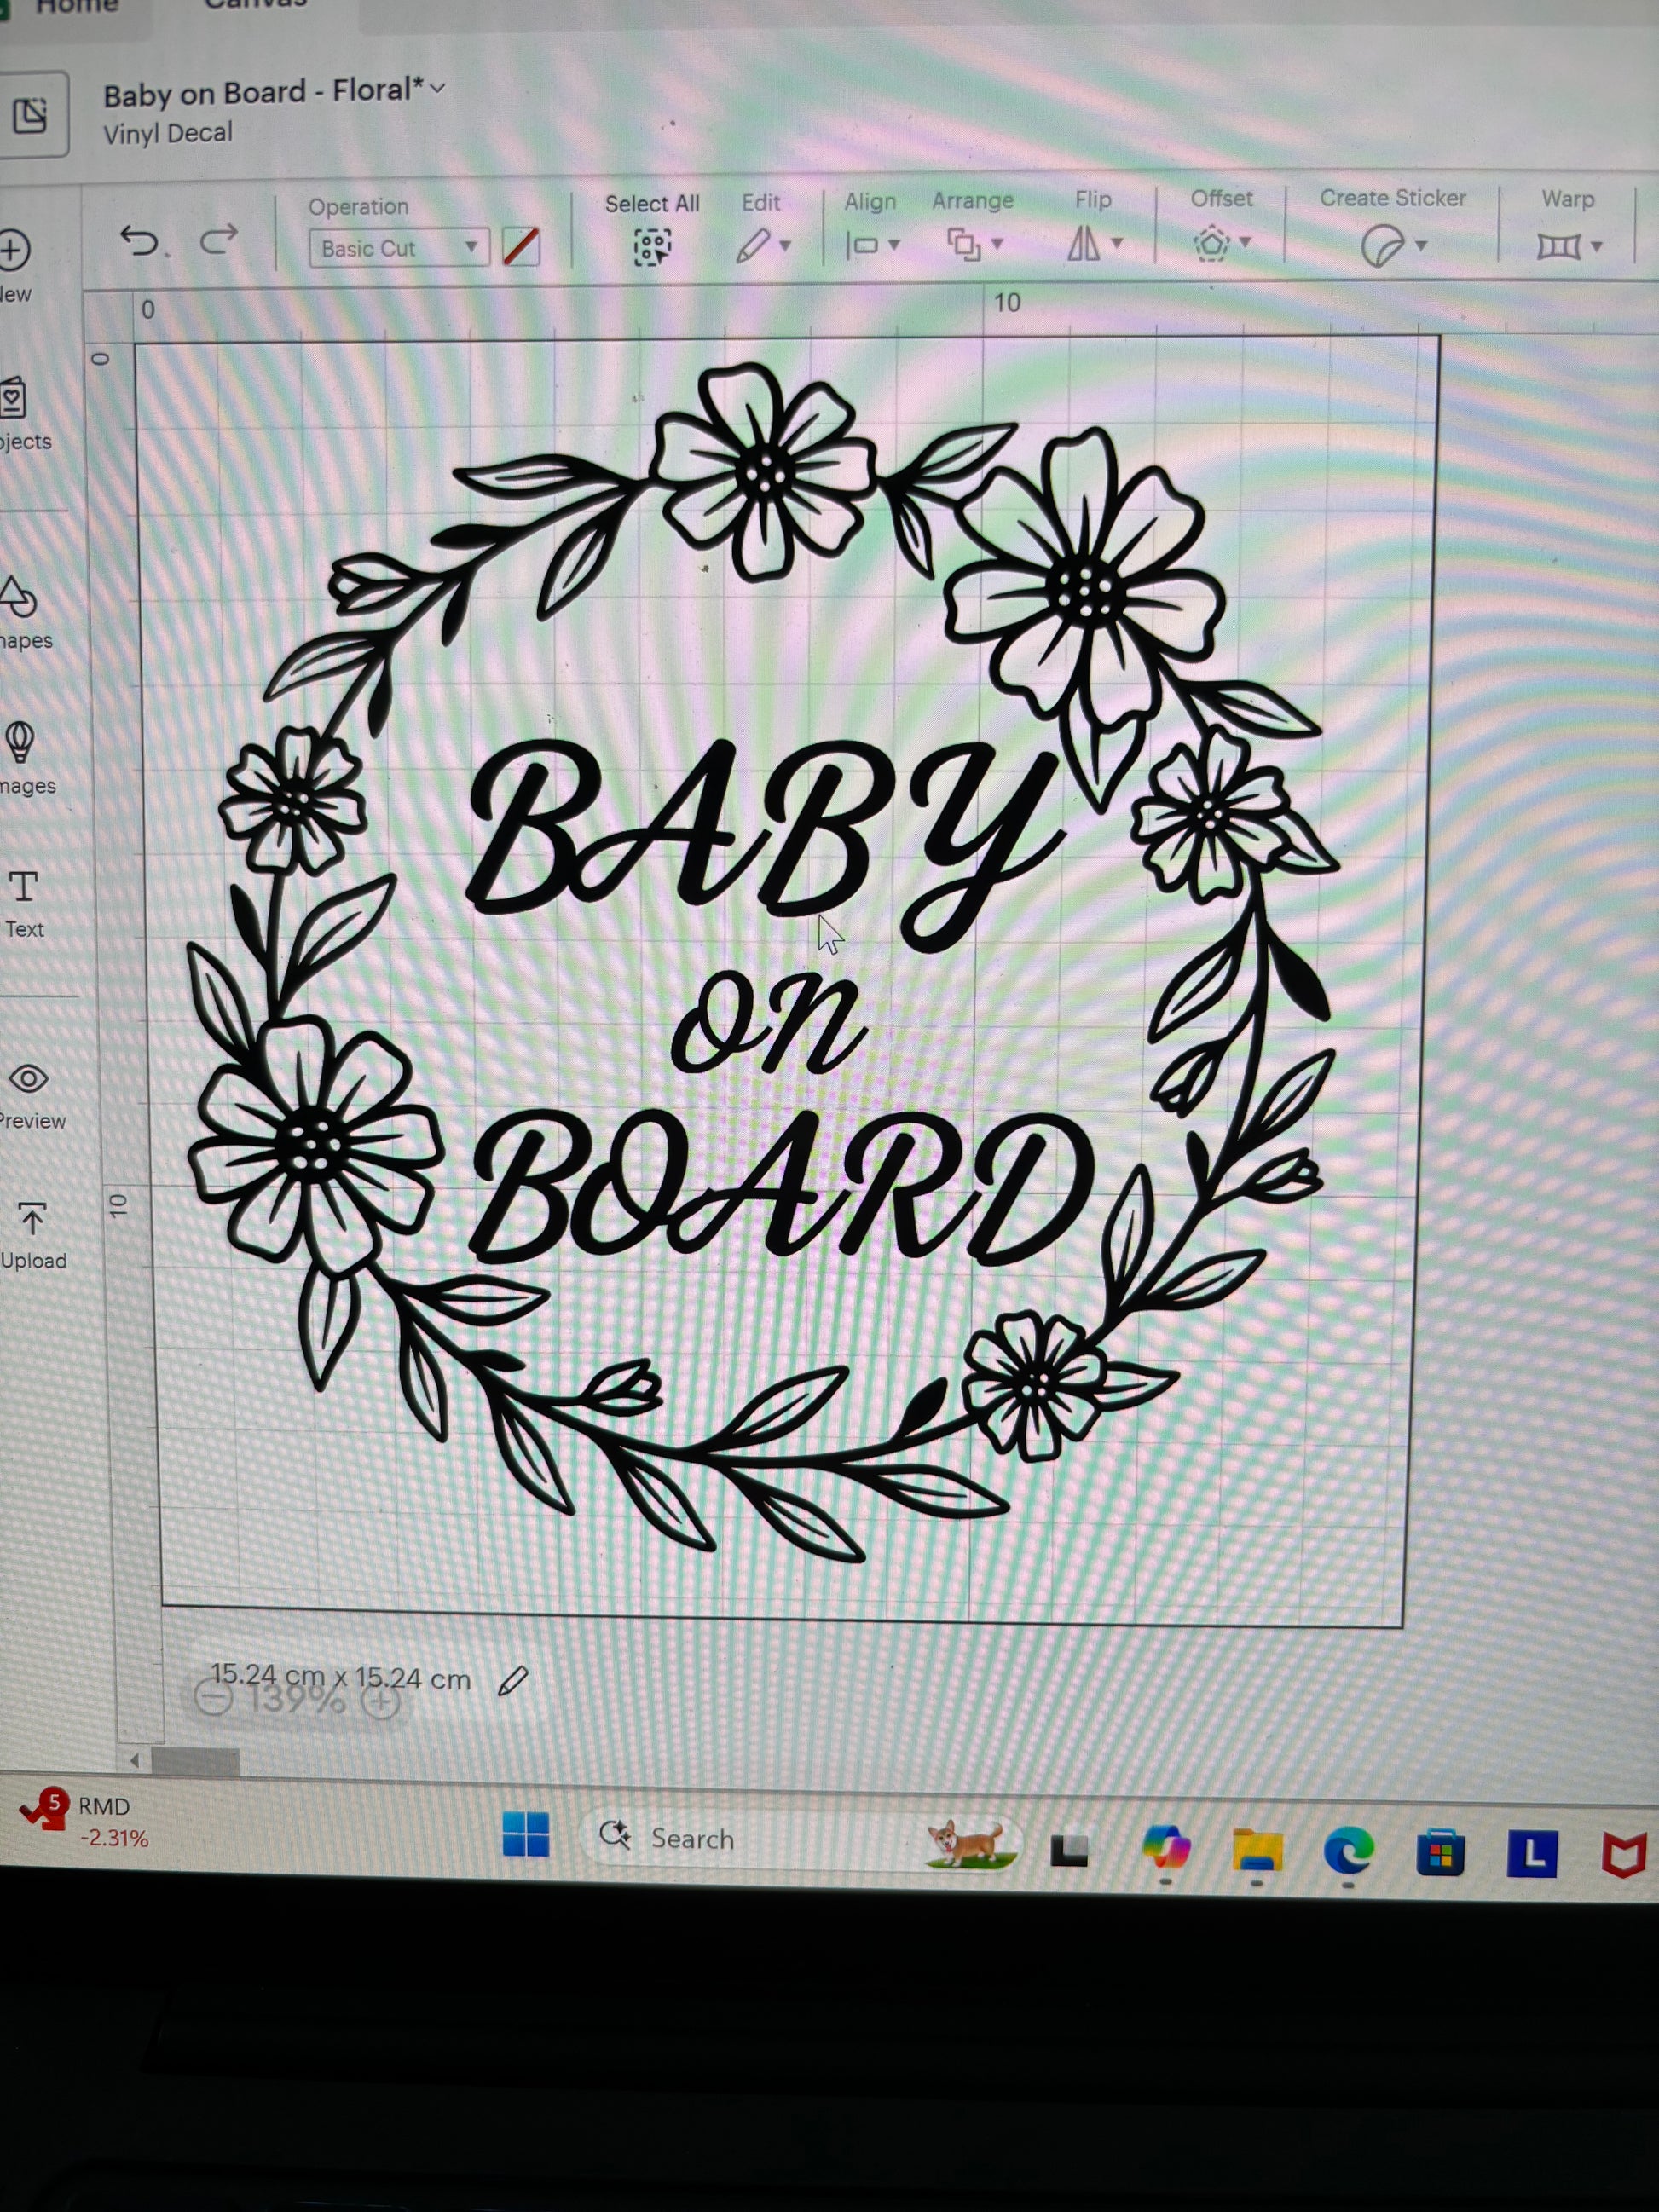
Task: Click the operation color swatch
Action: click(521, 247)
